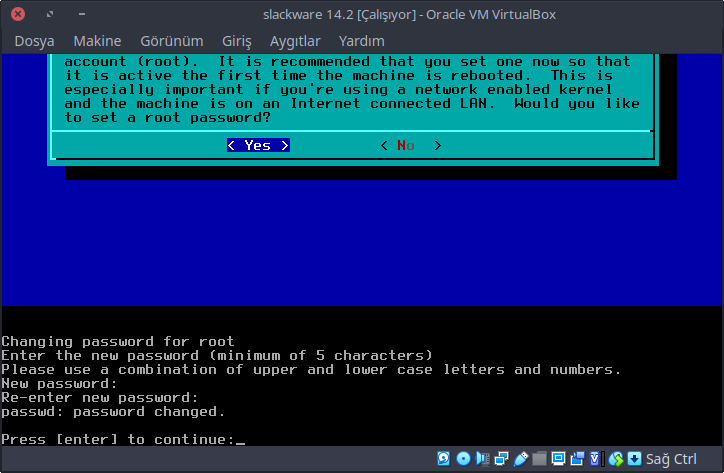
Task: Close the VirtualBox window with red X
Action: [x=18, y=14]
